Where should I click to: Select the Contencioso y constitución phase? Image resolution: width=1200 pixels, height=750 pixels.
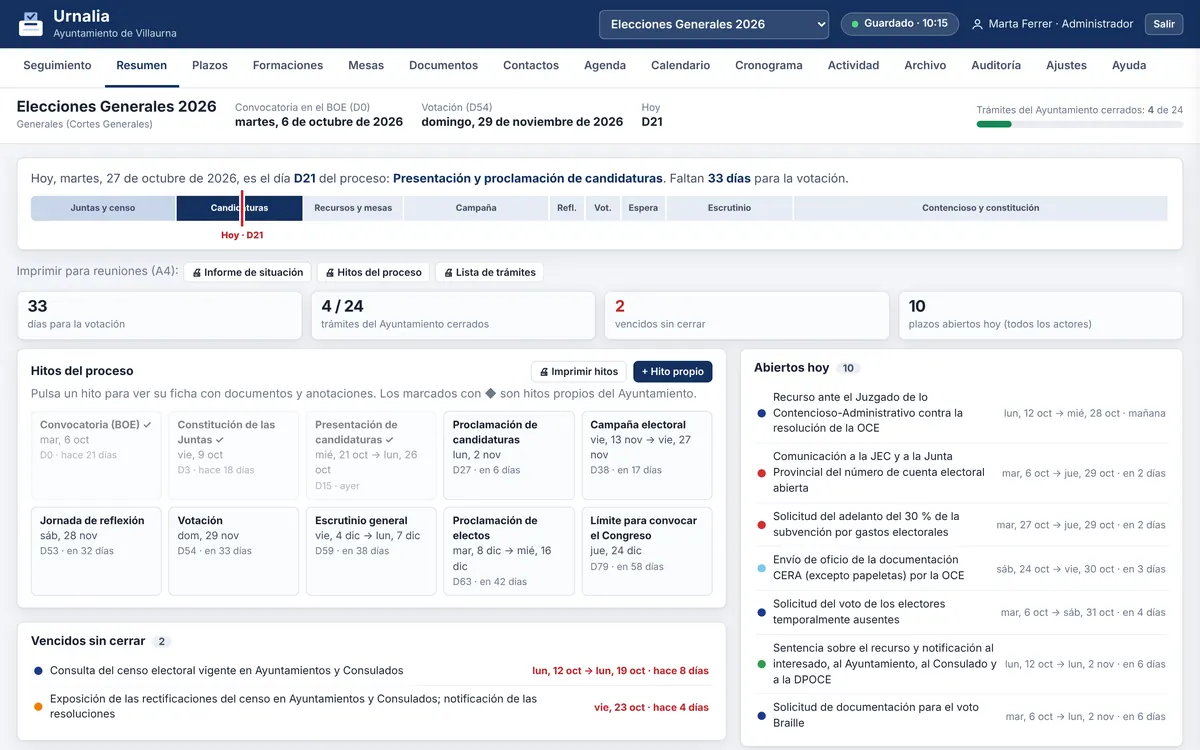click(x=980, y=208)
